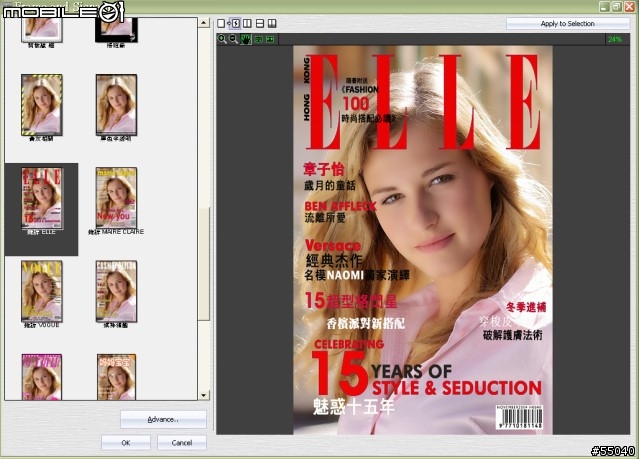Select the orange magazine cover thumbnail in the bottom row
The height and width of the screenshot is (459, 639).
click(116, 377)
